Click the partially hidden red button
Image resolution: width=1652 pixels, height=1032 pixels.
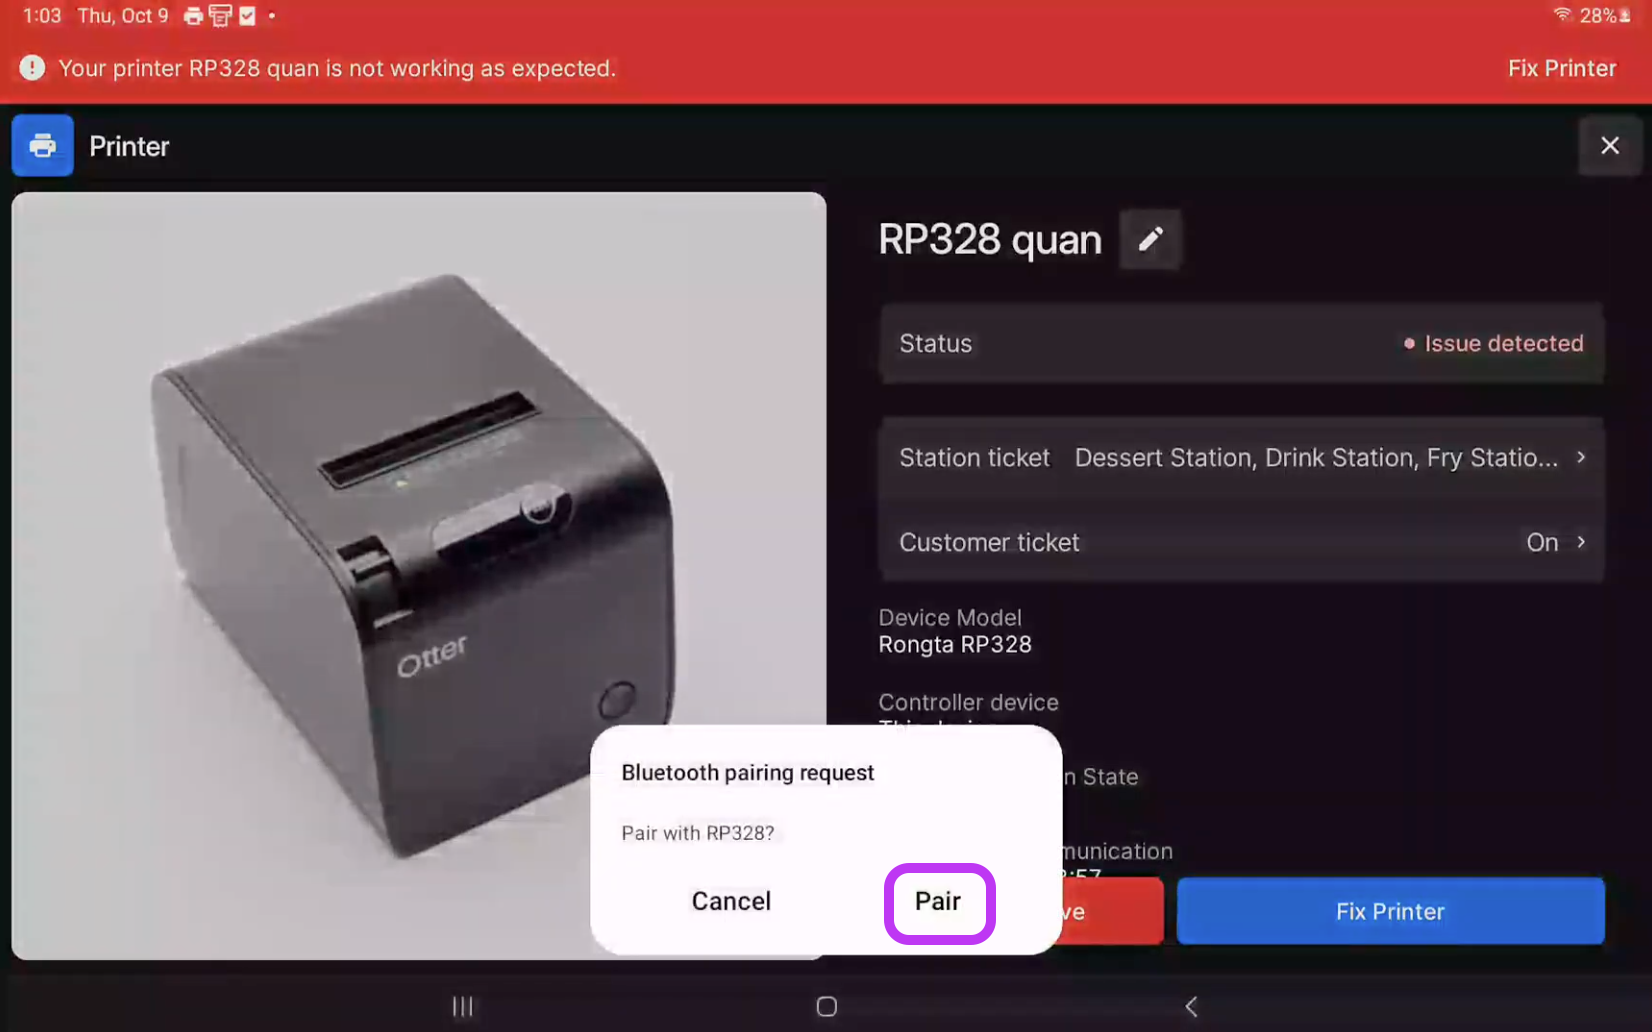click(x=1112, y=911)
